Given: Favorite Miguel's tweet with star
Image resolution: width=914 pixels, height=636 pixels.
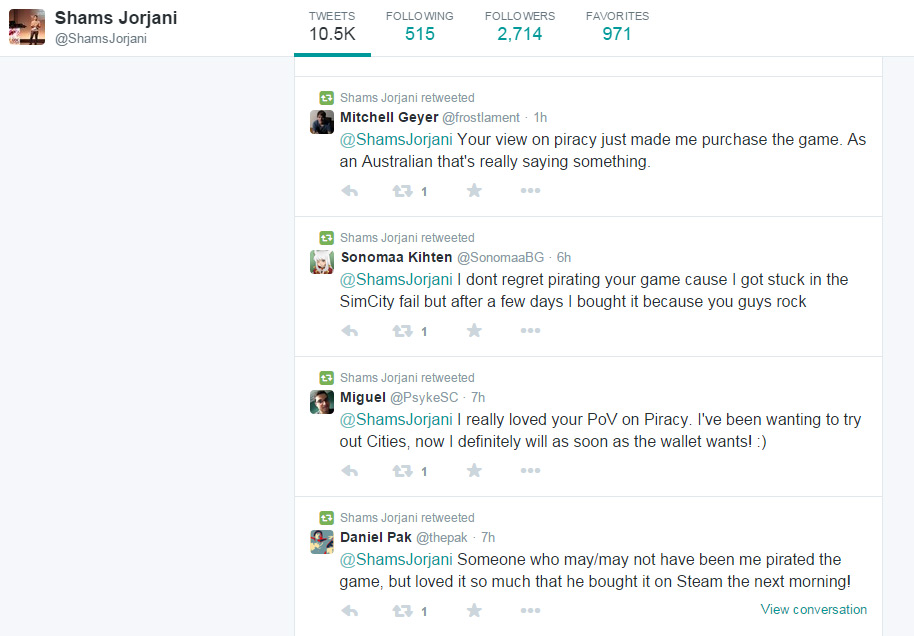Looking at the screenshot, I should (474, 471).
